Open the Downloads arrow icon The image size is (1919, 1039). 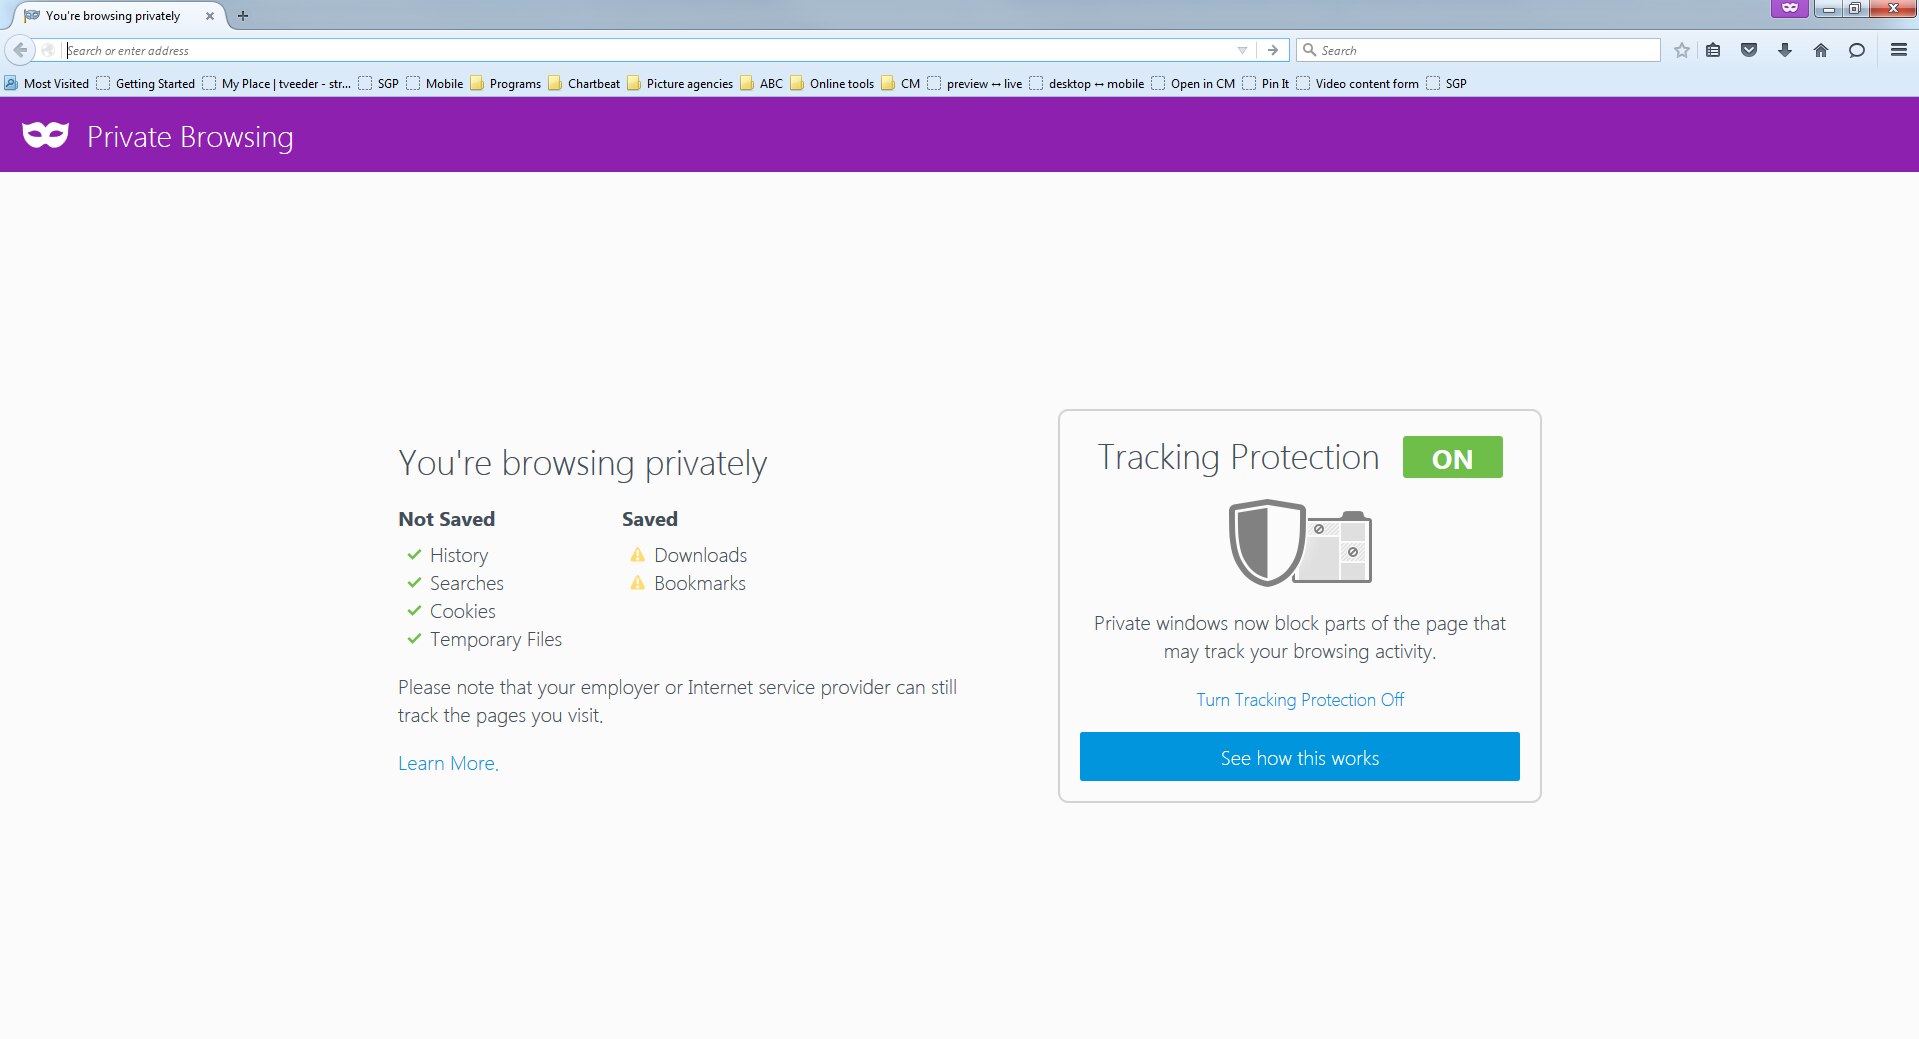pyautogui.click(x=1785, y=50)
